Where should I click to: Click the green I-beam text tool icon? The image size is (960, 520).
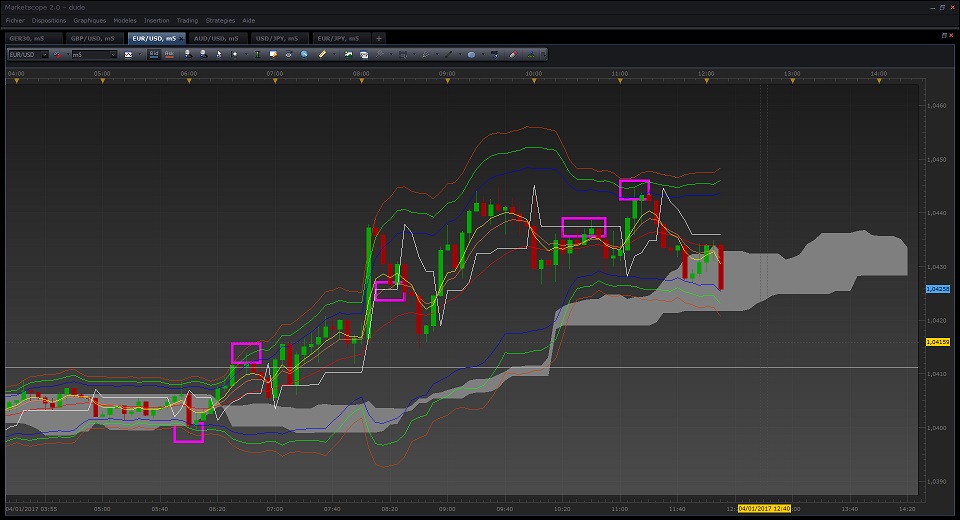tap(257, 55)
